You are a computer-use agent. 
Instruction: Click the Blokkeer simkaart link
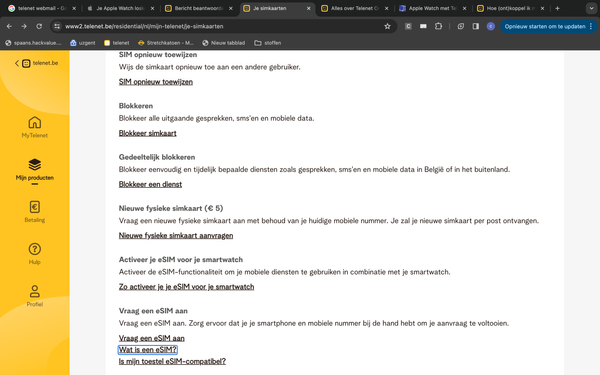tap(147, 133)
